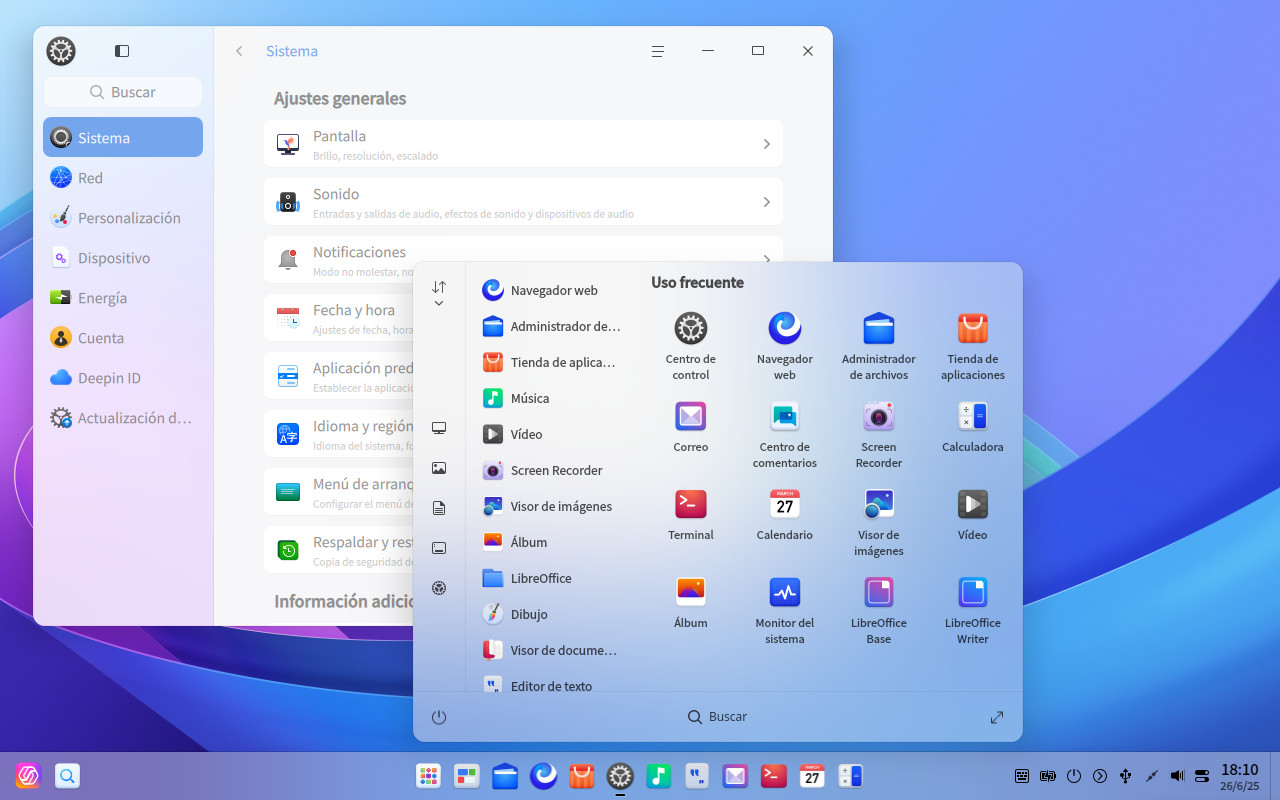Open LibreOffice Writer from the launcher
The width and height of the screenshot is (1280, 800).
pos(972,593)
